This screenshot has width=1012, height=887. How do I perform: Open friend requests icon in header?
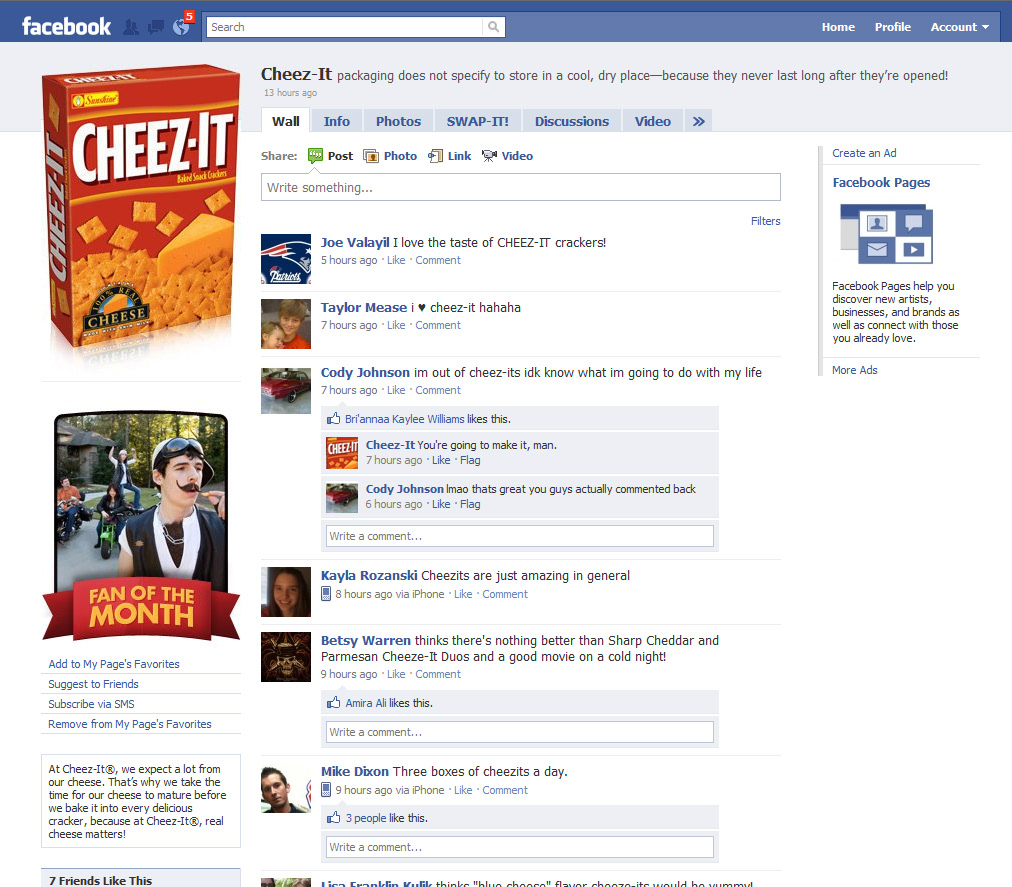[131, 27]
